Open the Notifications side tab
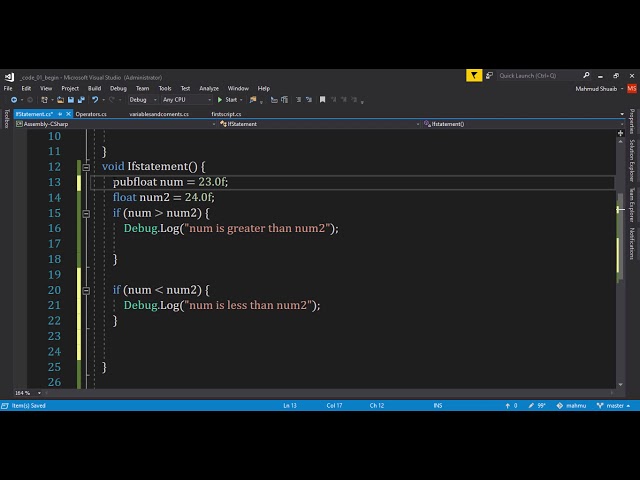 tap(632, 244)
